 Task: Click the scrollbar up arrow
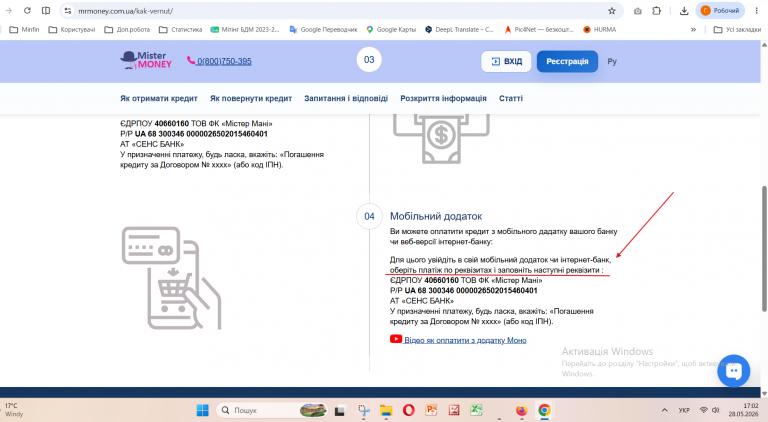[764, 45]
